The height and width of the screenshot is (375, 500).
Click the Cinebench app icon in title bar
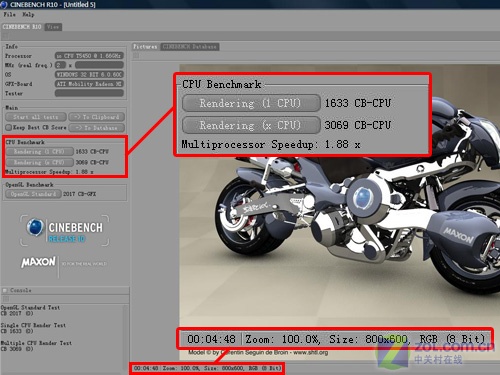point(4,4)
